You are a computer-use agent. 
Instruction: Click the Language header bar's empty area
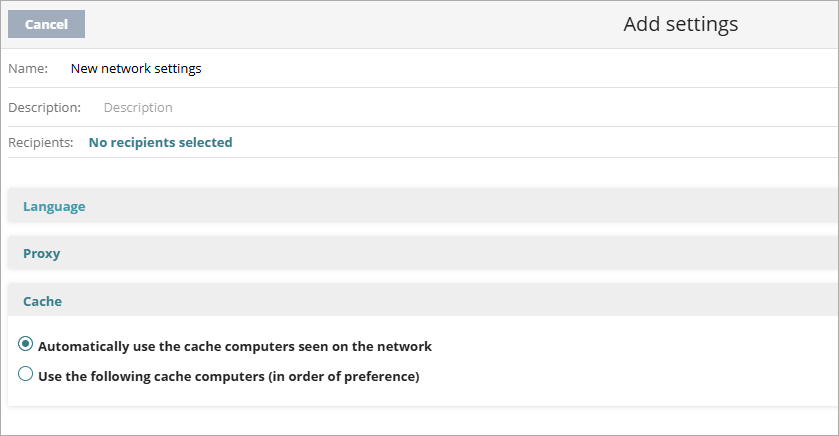(450, 206)
